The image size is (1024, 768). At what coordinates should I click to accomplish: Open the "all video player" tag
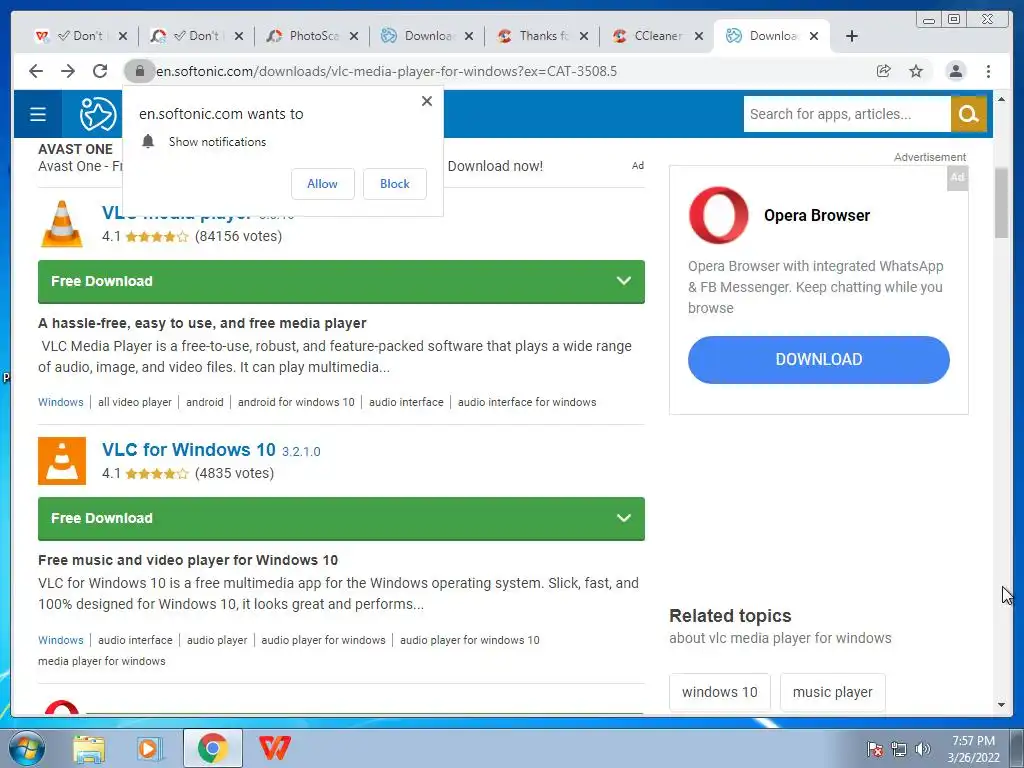coord(135,402)
